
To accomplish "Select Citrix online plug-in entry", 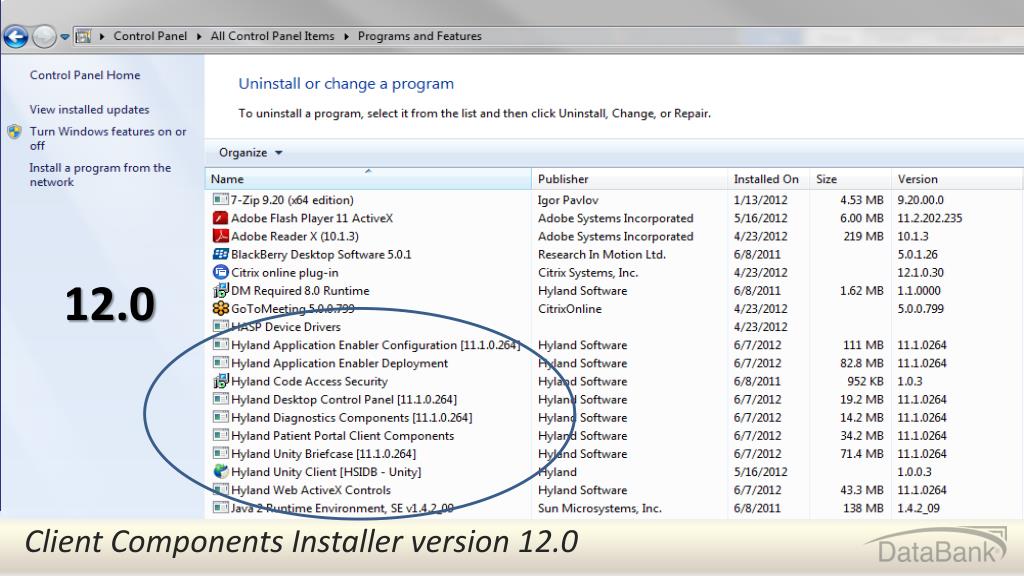I will pyautogui.click(x=284, y=273).
